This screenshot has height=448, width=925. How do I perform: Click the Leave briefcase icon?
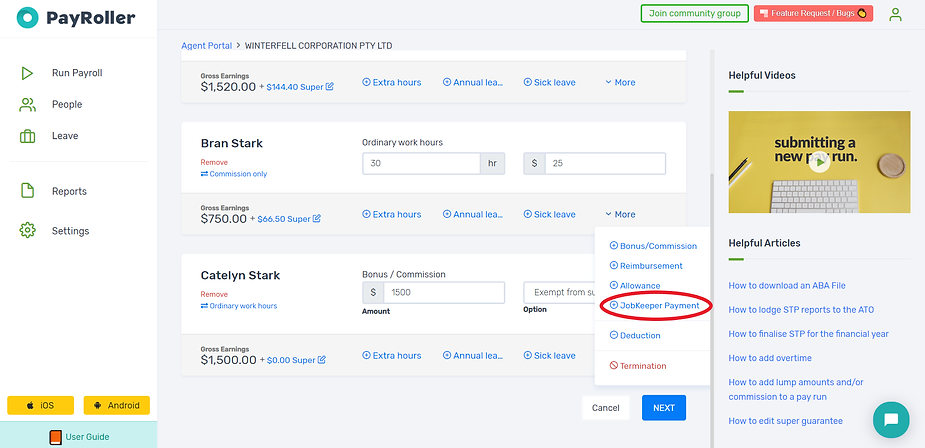tap(27, 136)
